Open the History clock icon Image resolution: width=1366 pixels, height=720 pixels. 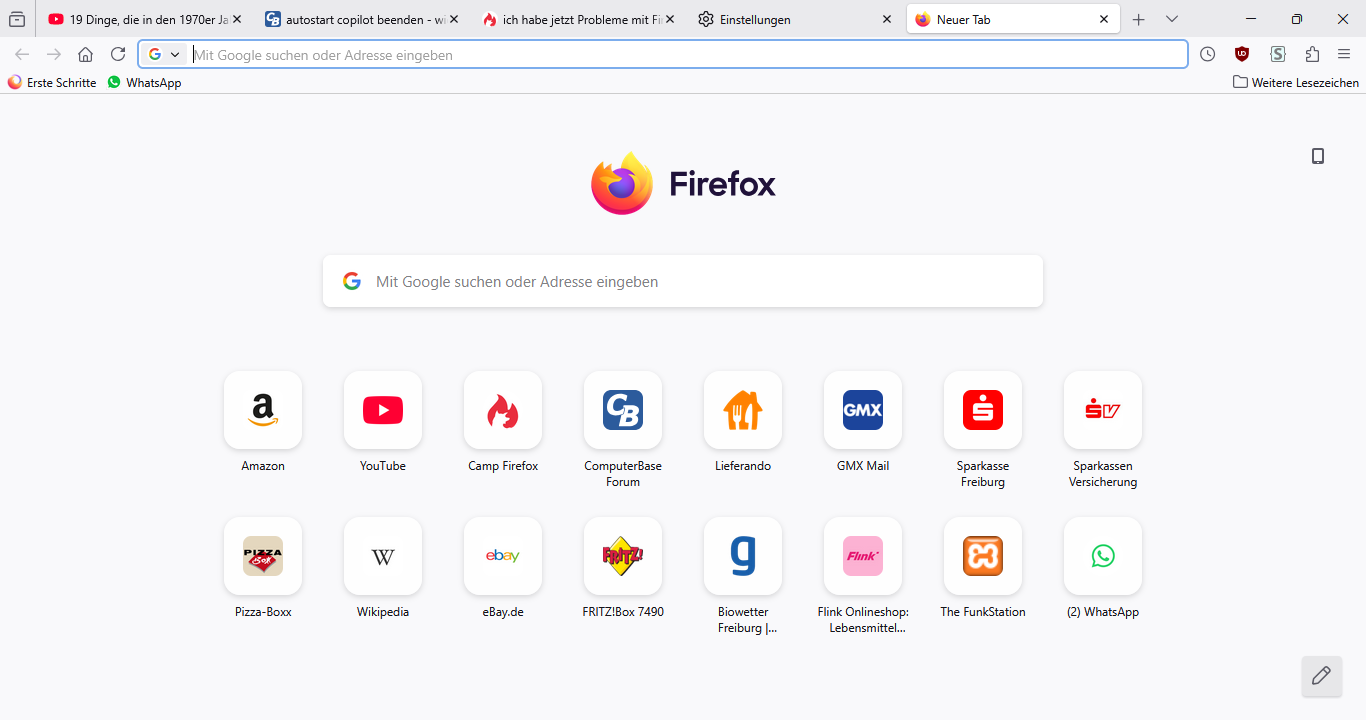1208,55
